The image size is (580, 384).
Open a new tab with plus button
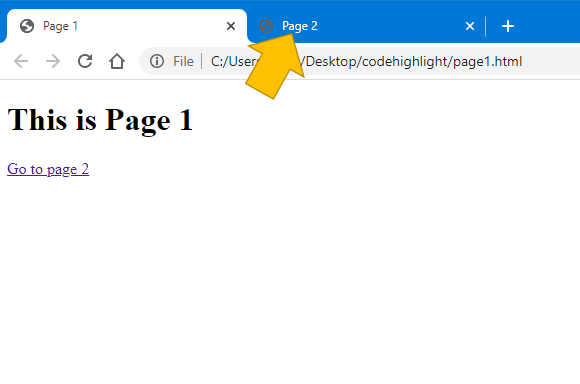click(508, 26)
